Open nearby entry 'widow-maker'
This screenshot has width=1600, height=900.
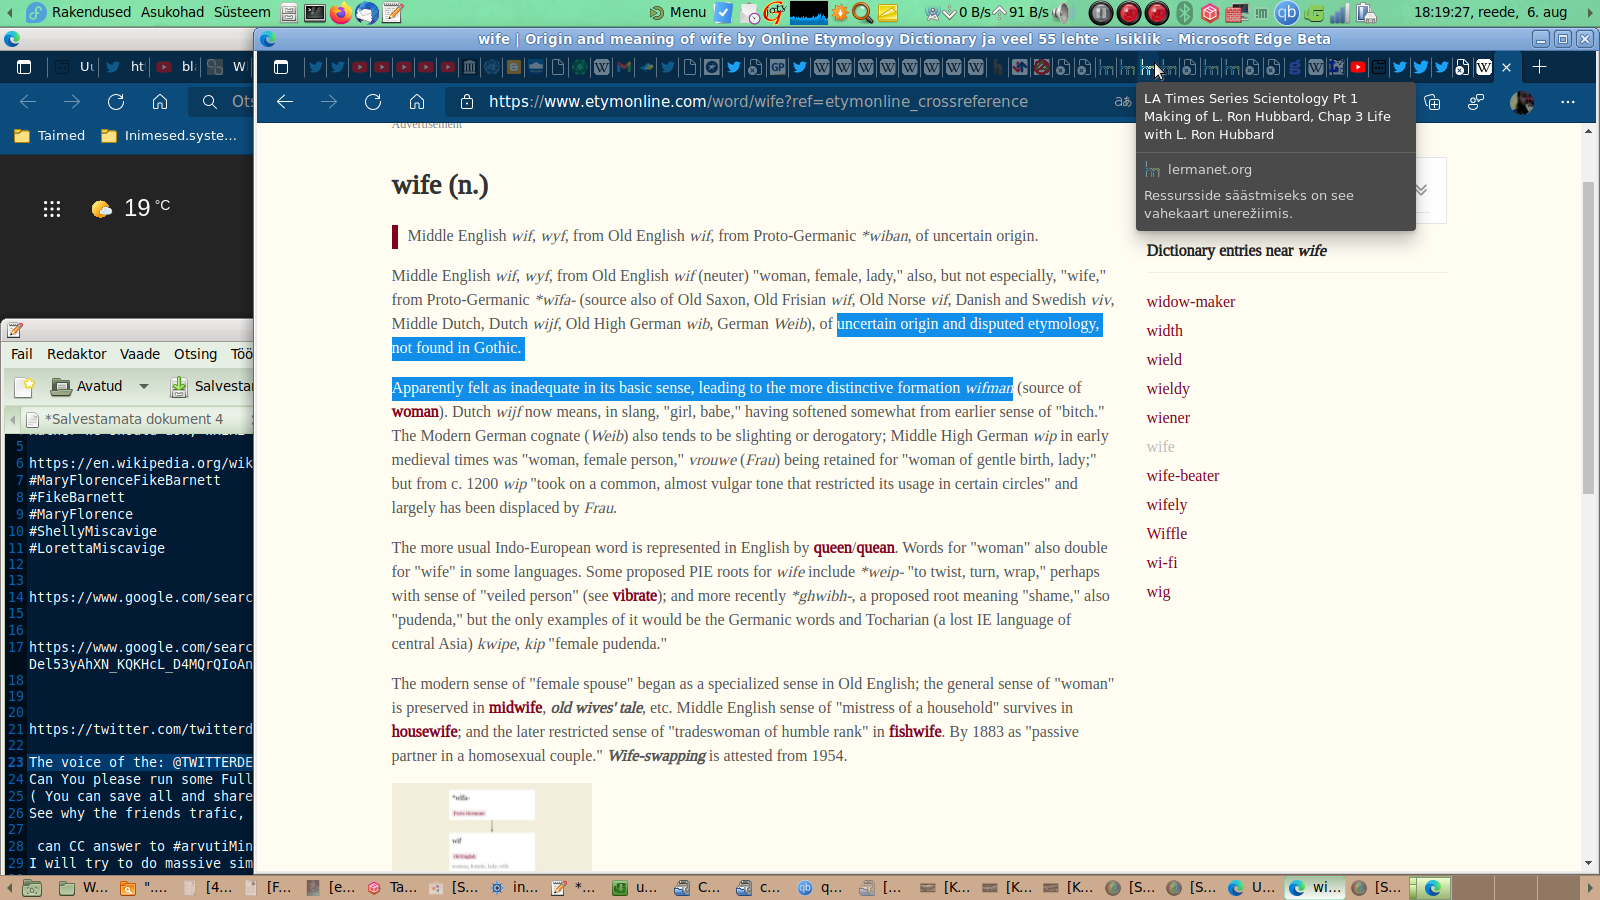coord(1191,302)
